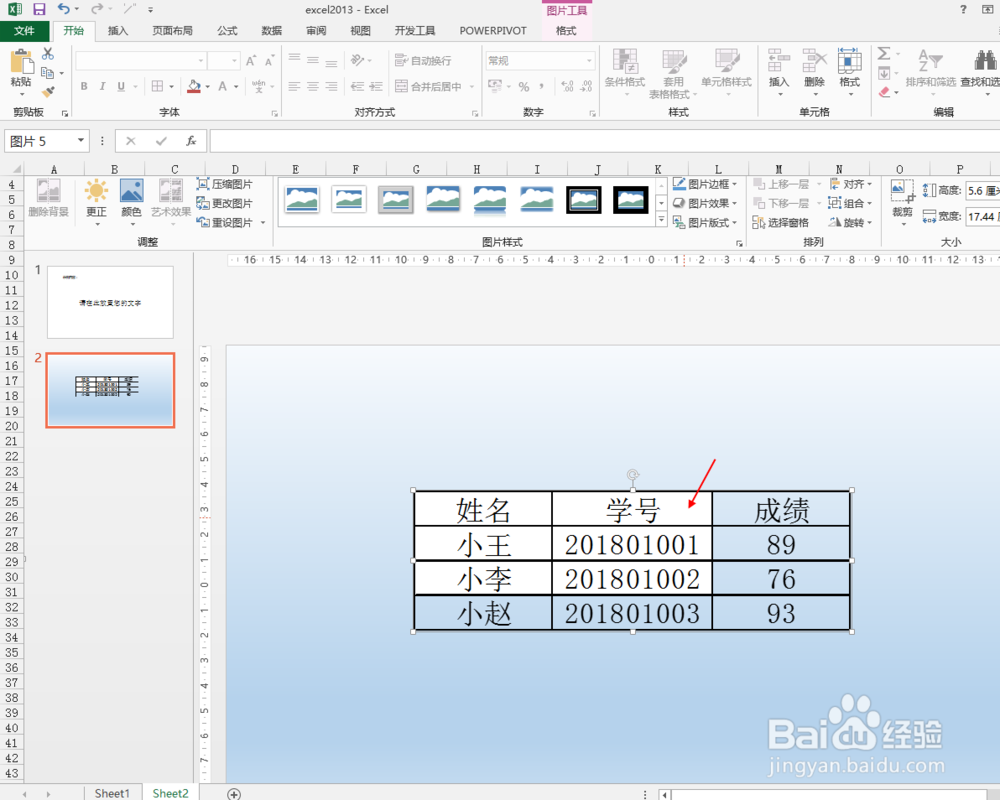Open the number format 常规 dropdown
This screenshot has width=1000, height=800.
[x=589, y=61]
